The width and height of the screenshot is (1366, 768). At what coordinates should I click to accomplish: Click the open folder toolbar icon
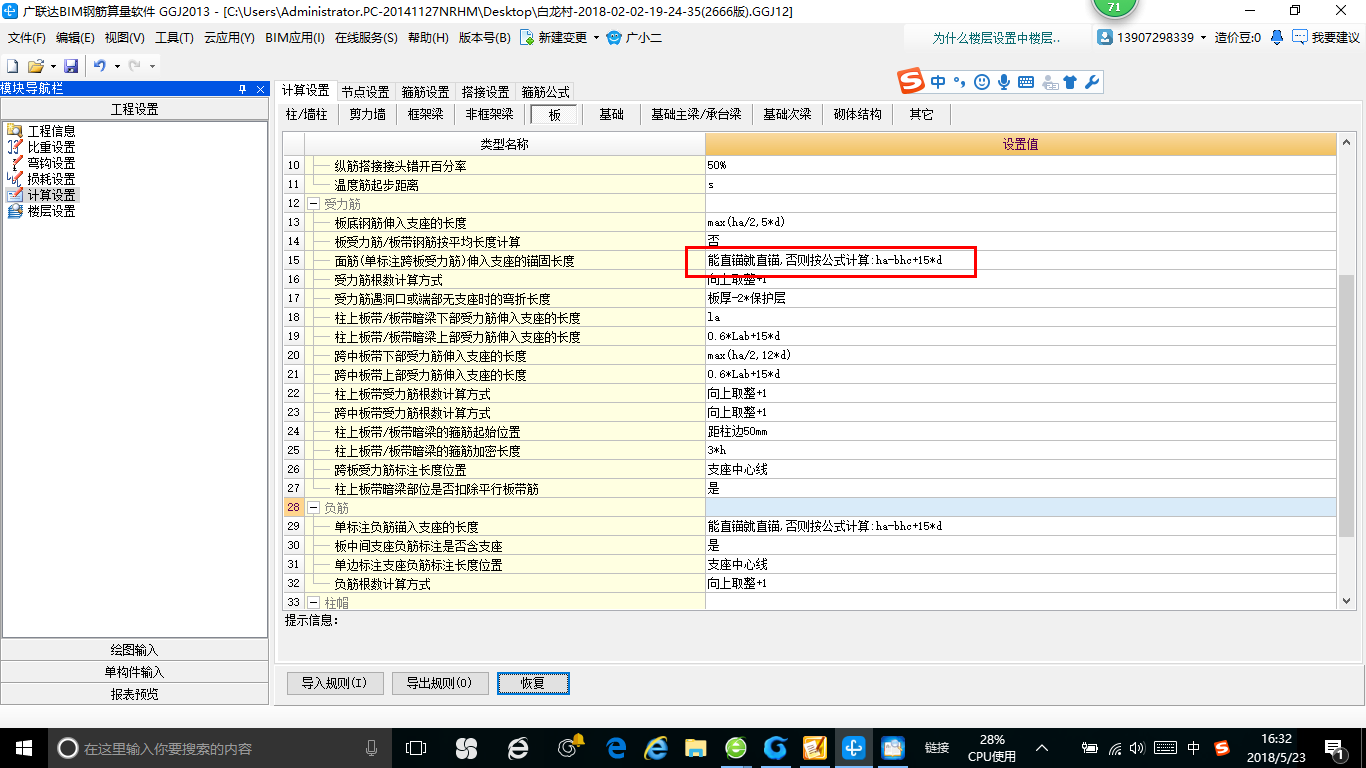35,66
